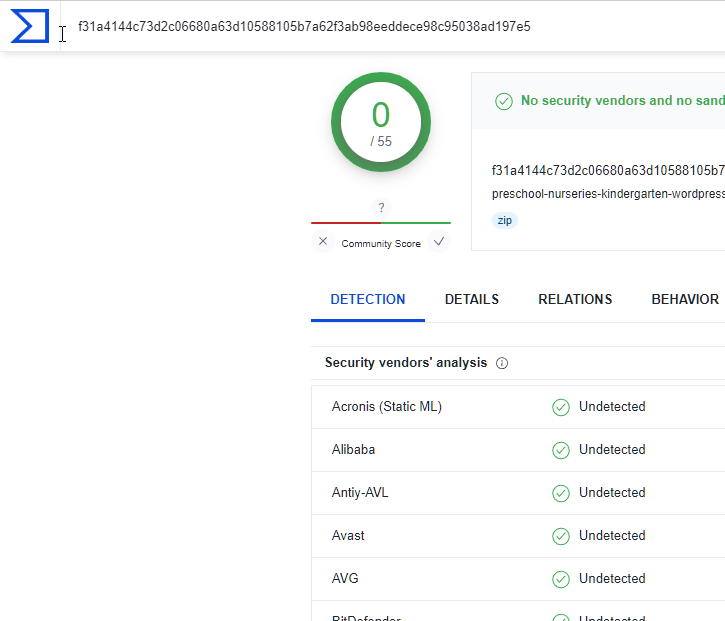Click the preschool-nurseries-kindergarten-wordpress file name
Viewport: 725px width, 621px height.
(x=608, y=194)
